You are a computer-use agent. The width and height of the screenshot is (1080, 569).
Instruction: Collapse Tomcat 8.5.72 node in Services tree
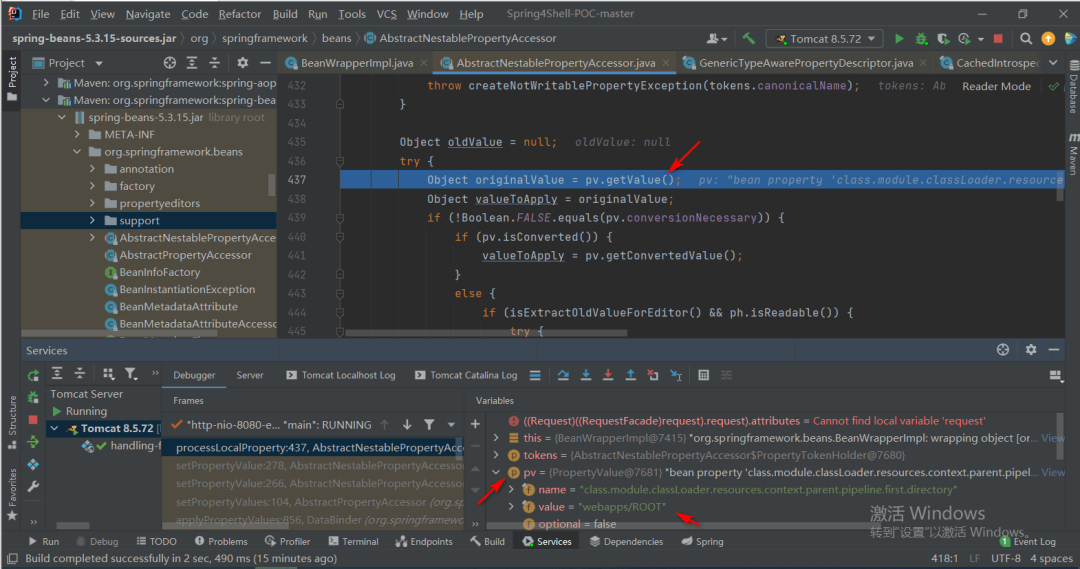pos(54,428)
